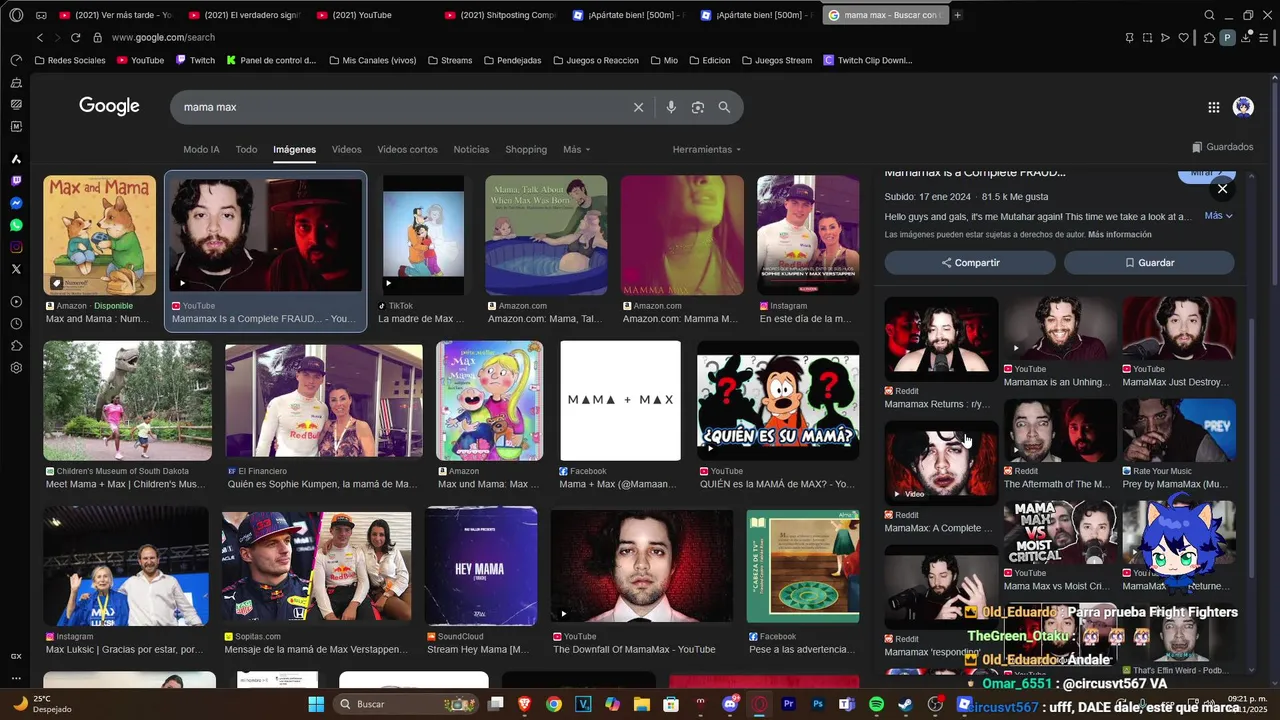This screenshot has width=1280, height=720.
Task: Click the address bar URL
Action: click(x=163, y=37)
